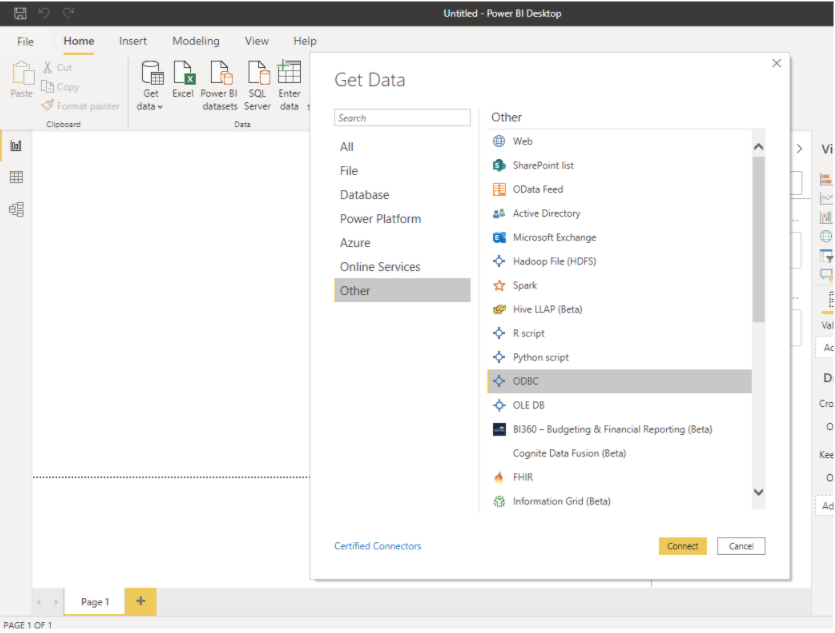Choose the Web connector globe icon
The image size is (835, 633).
pyautogui.click(x=499, y=141)
